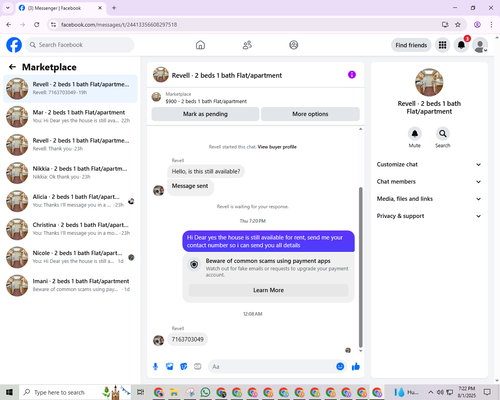The width and height of the screenshot is (500, 400).
Task: Click the shield icon in the scam warning
Action: click(194, 265)
